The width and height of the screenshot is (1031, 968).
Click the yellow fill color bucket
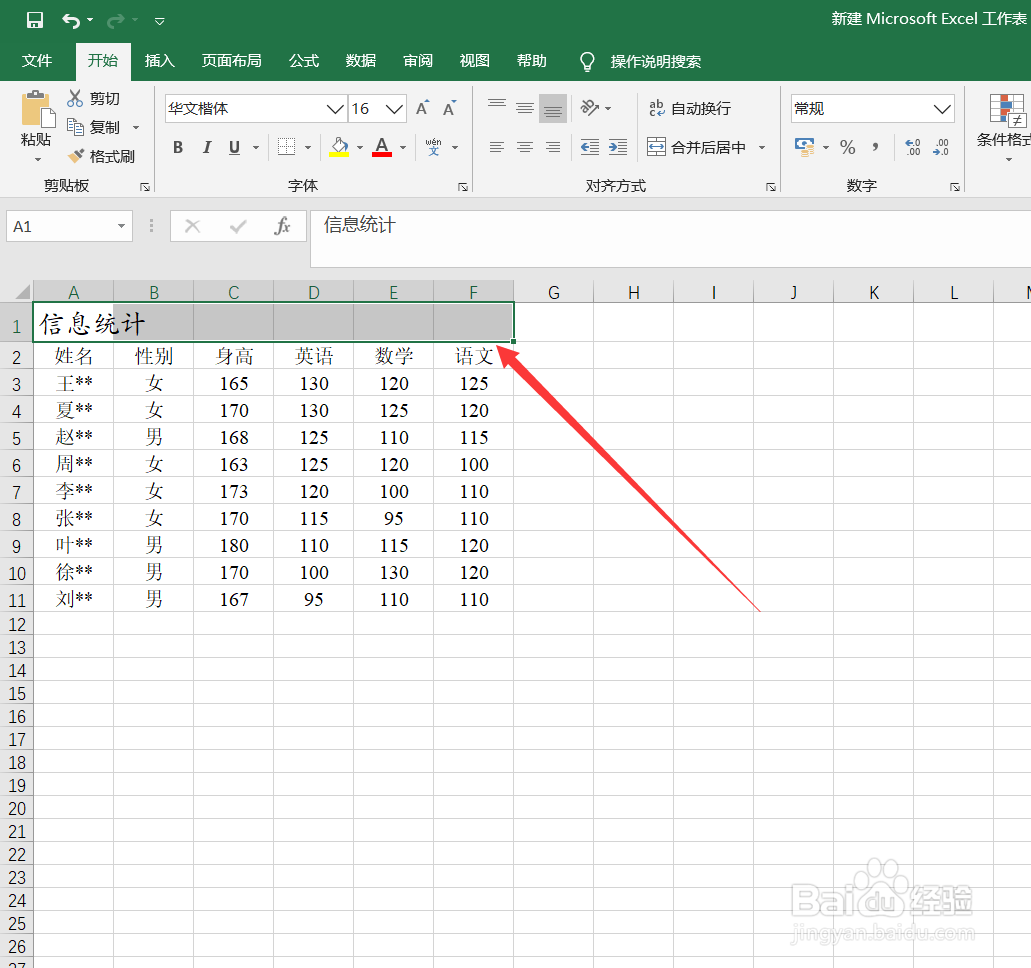(x=339, y=147)
